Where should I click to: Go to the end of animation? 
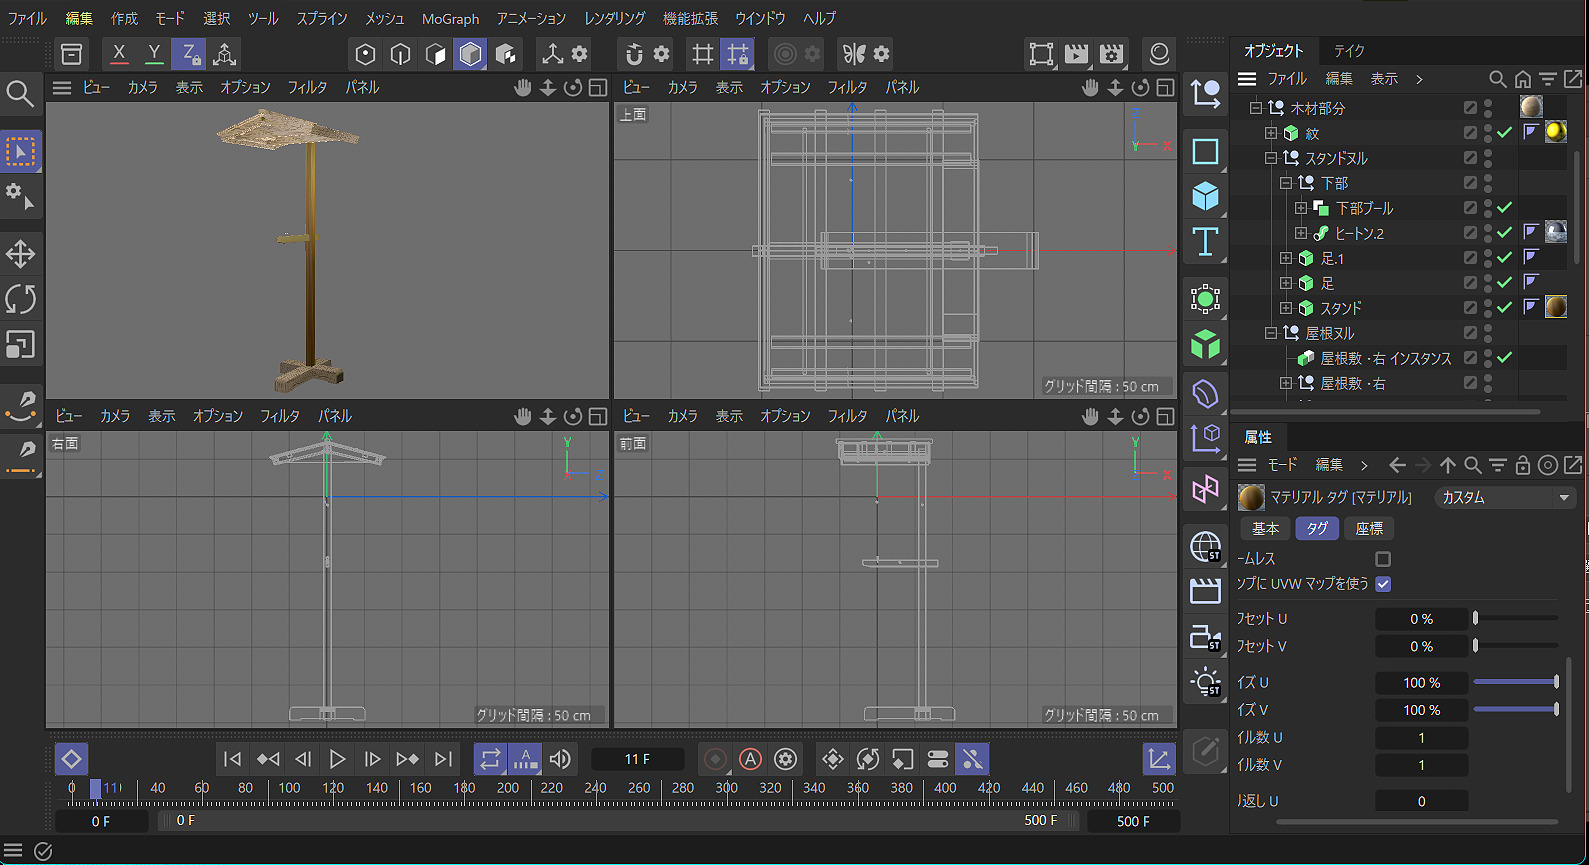point(443,759)
